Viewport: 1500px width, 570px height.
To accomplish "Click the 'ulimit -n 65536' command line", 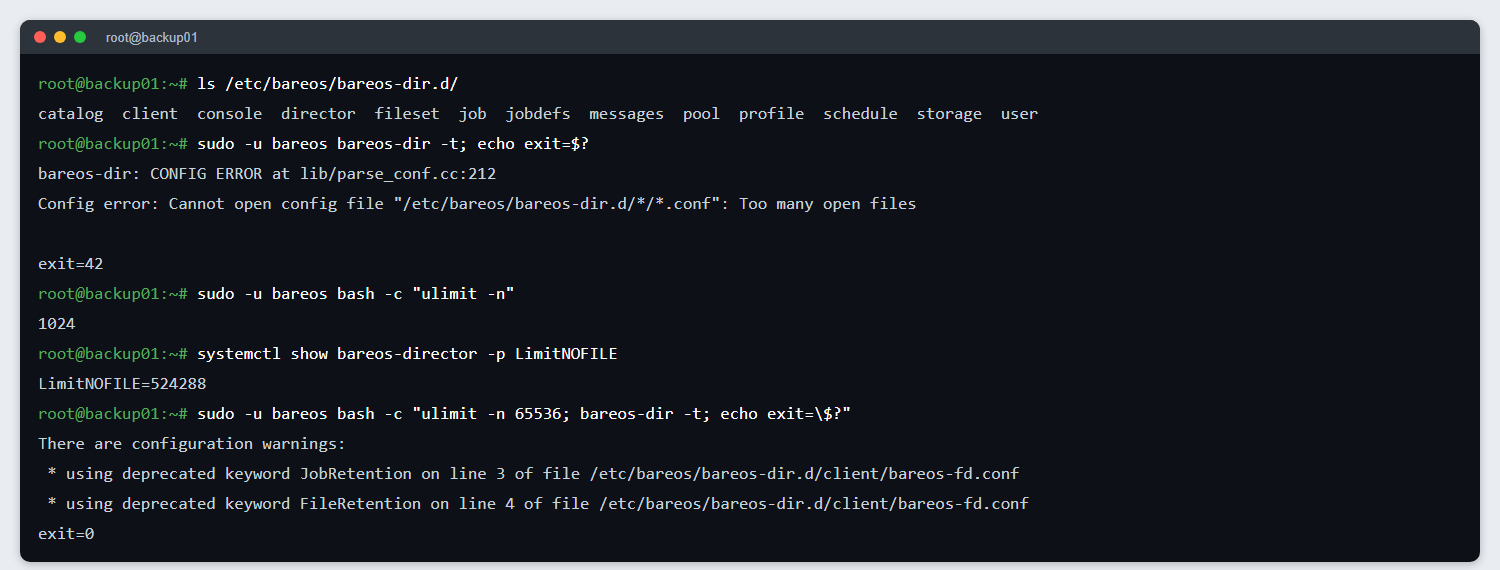I will [523, 414].
